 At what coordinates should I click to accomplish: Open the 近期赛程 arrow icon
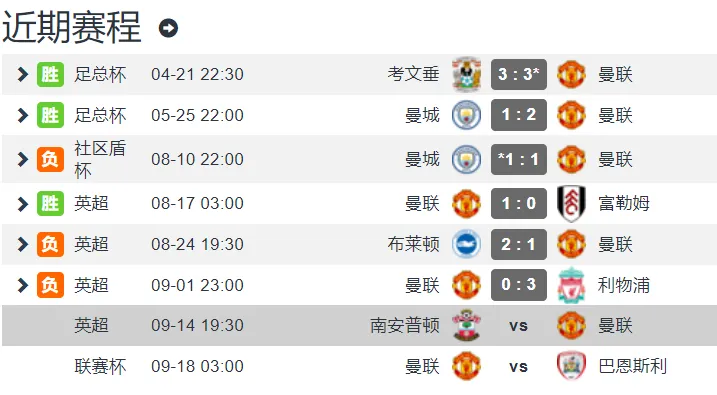point(168,28)
